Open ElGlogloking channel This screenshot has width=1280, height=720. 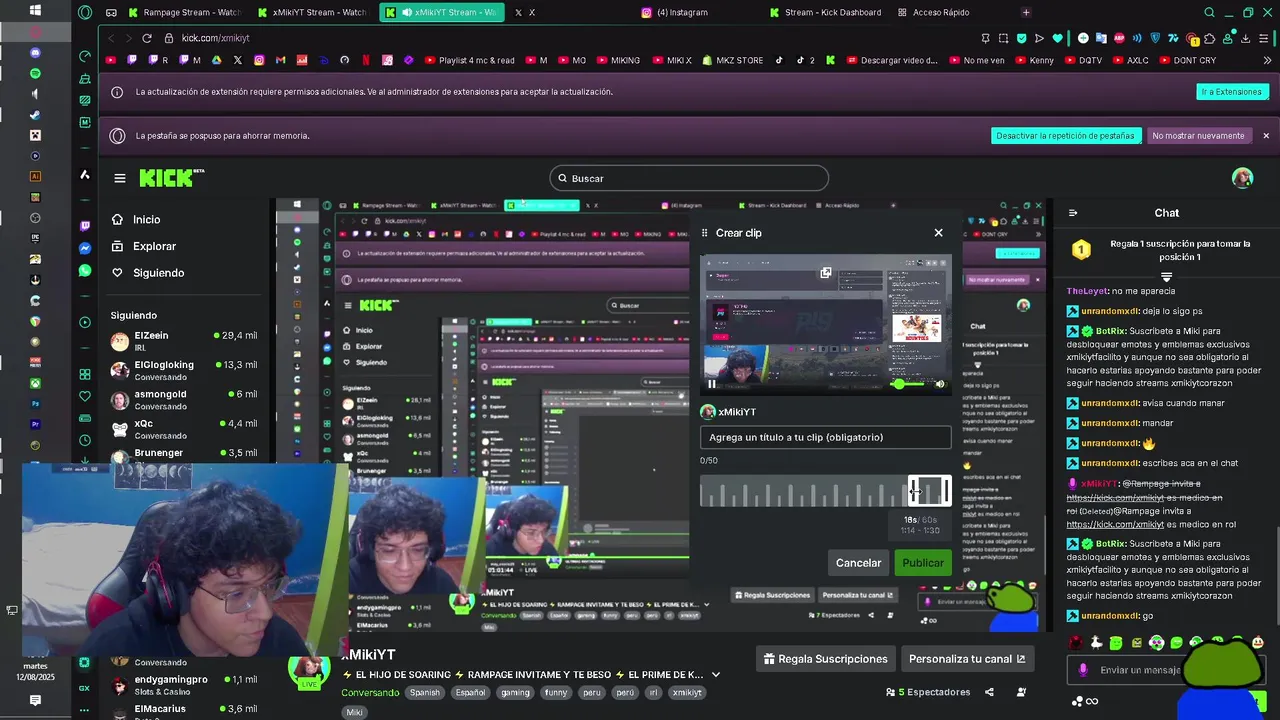(x=184, y=370)
